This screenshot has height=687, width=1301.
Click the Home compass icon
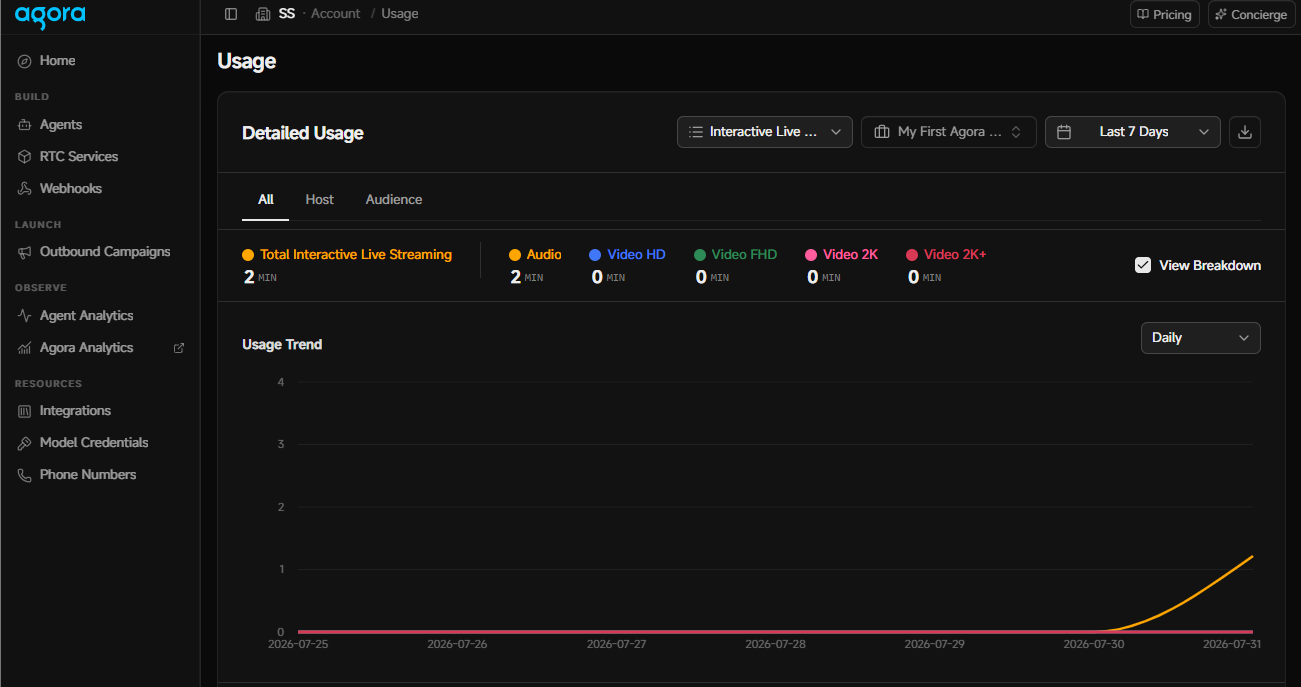pos(25,61)
